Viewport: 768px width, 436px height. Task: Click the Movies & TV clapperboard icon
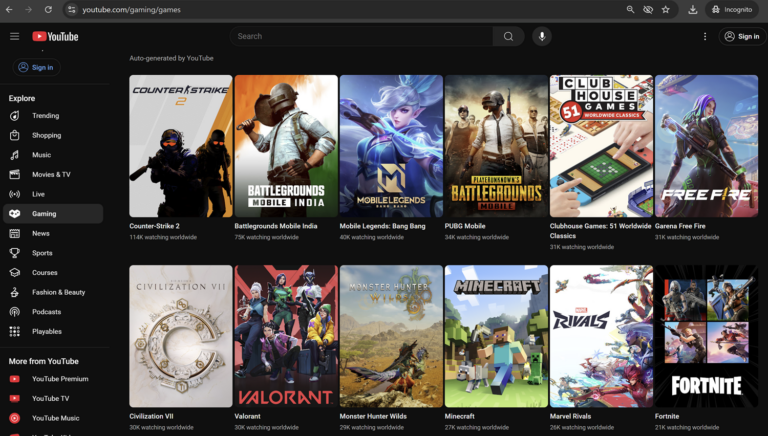15,174
